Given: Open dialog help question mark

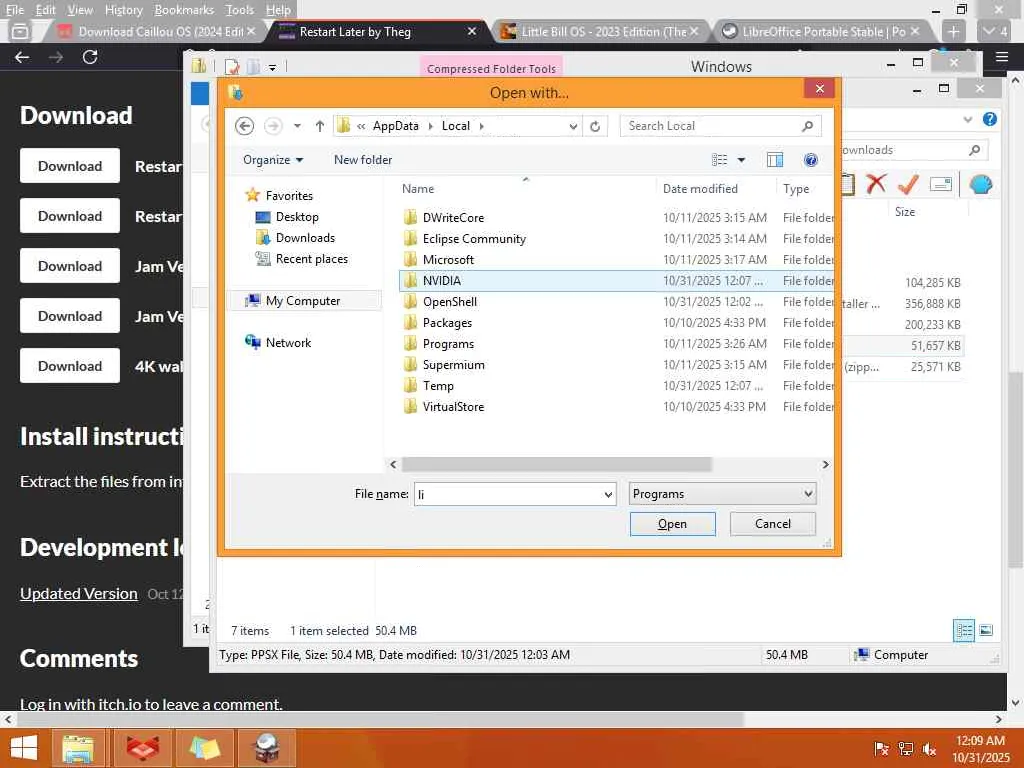Looking at the screenshot, I should 810,160.
